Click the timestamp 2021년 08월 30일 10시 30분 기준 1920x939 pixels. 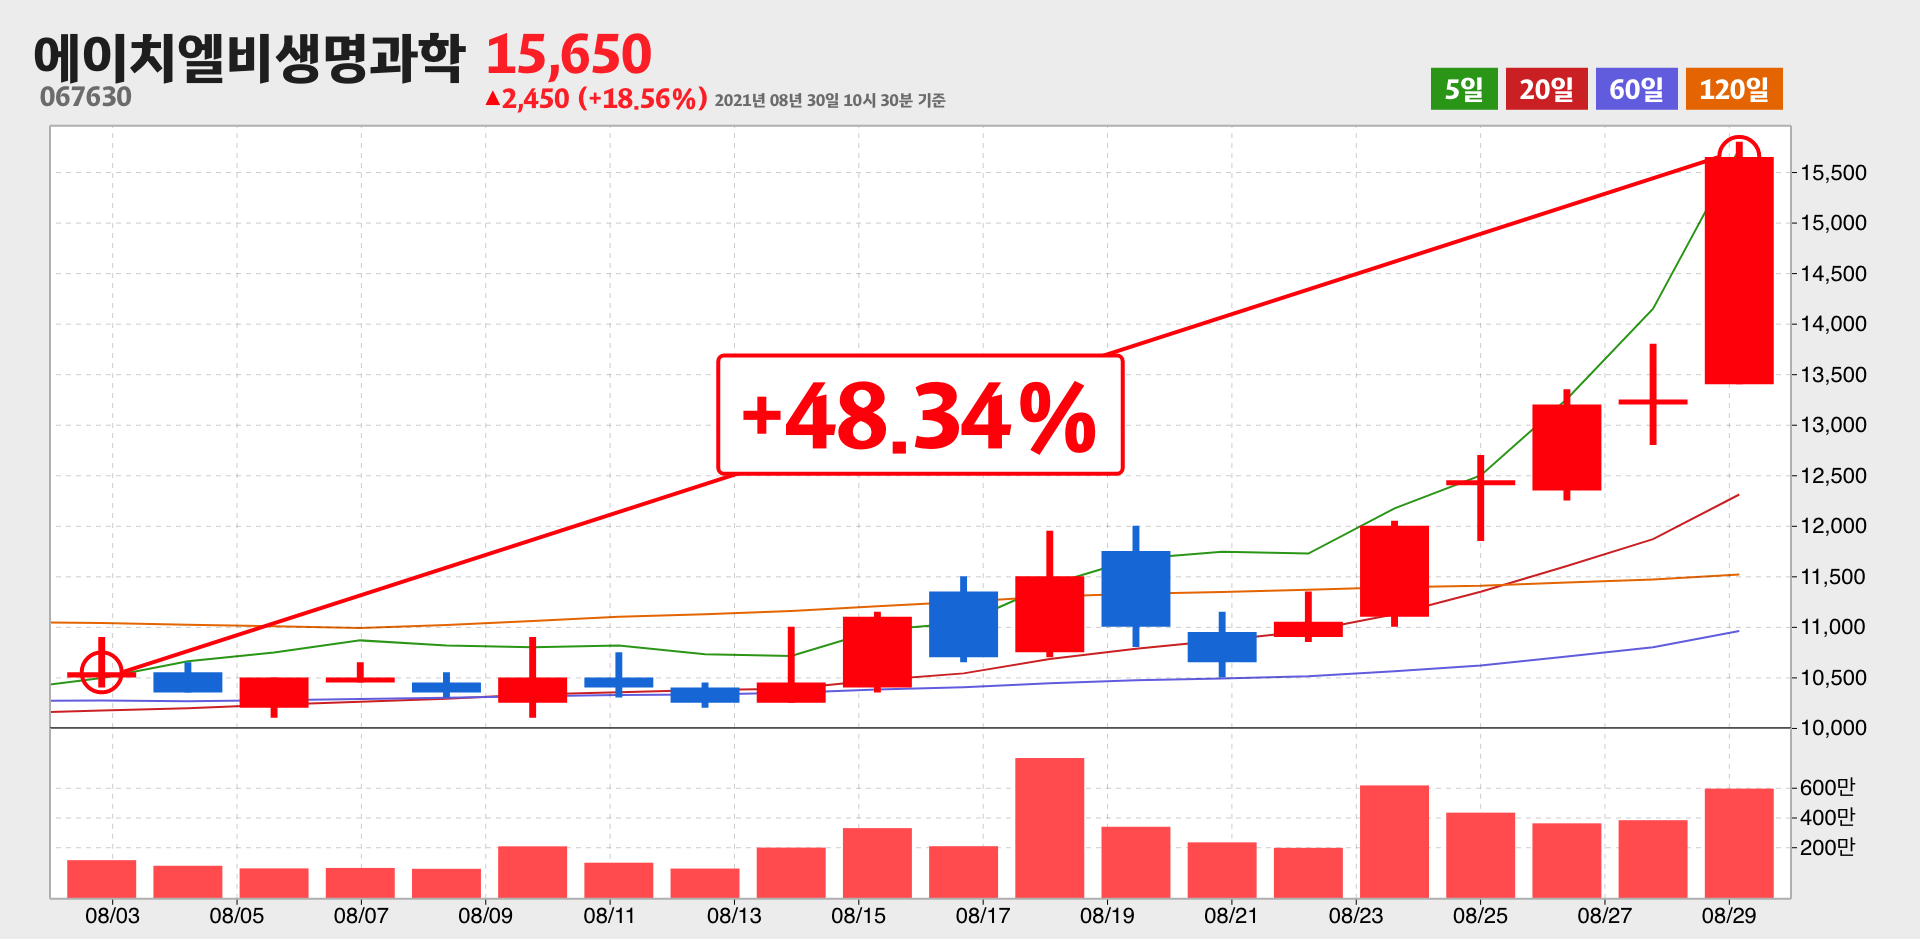click(830, 100)
